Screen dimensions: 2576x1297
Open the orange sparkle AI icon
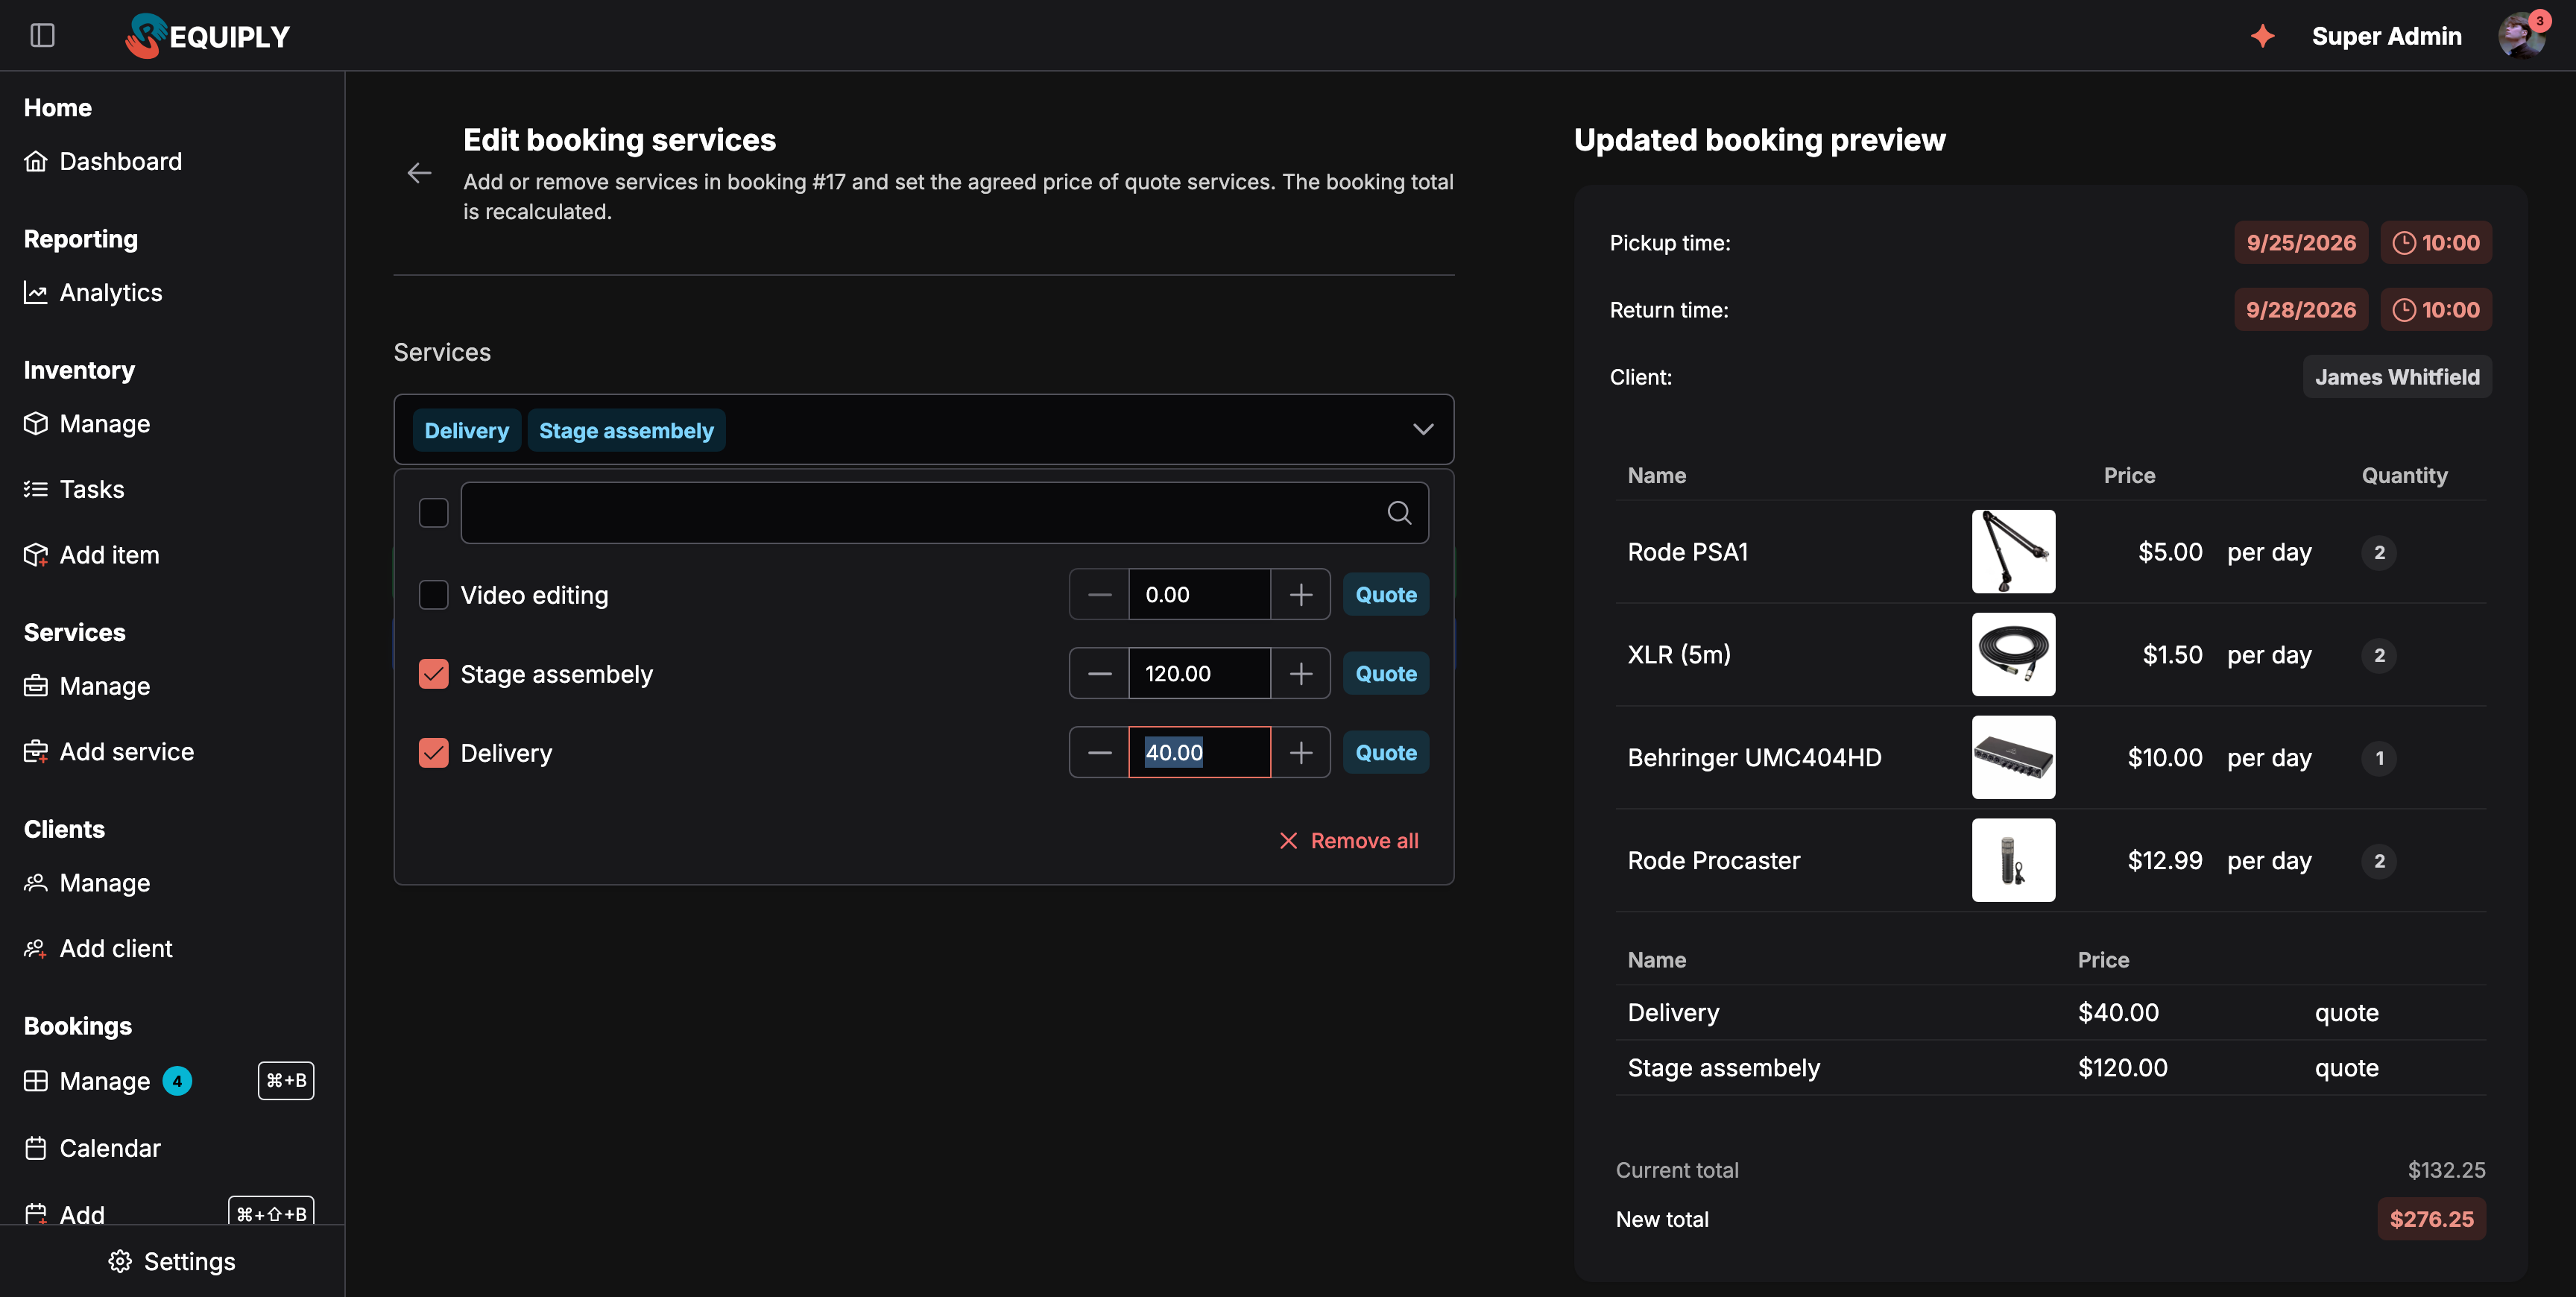[x=2262, y=36]
